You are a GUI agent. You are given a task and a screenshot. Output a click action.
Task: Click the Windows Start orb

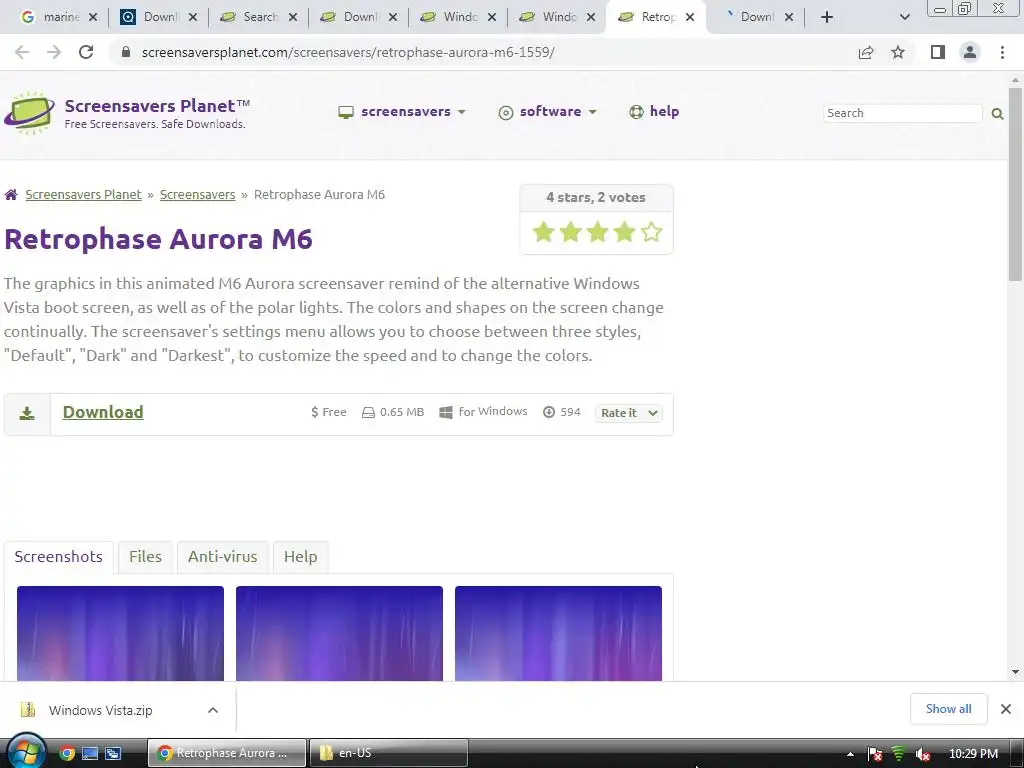coord(25,752)
